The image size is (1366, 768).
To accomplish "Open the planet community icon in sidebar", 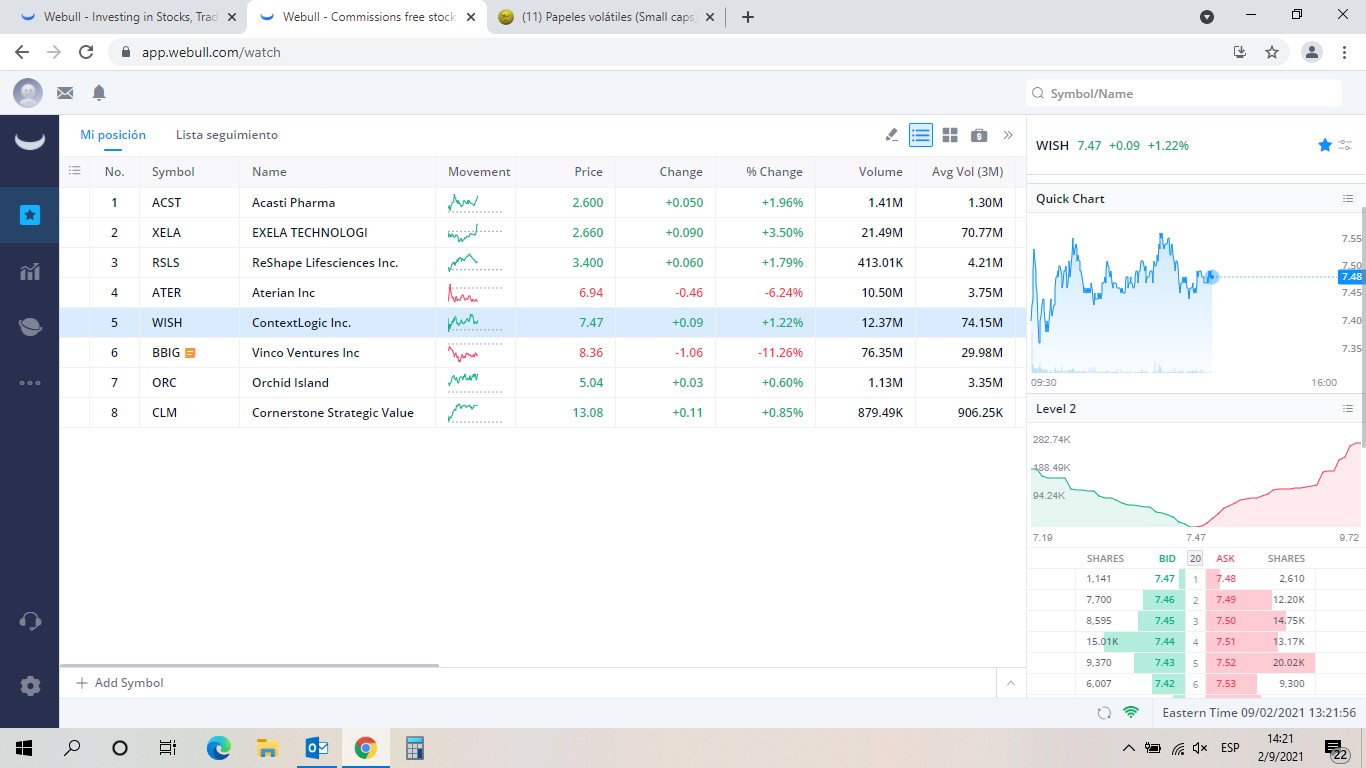I will click(x=30, y=326).
